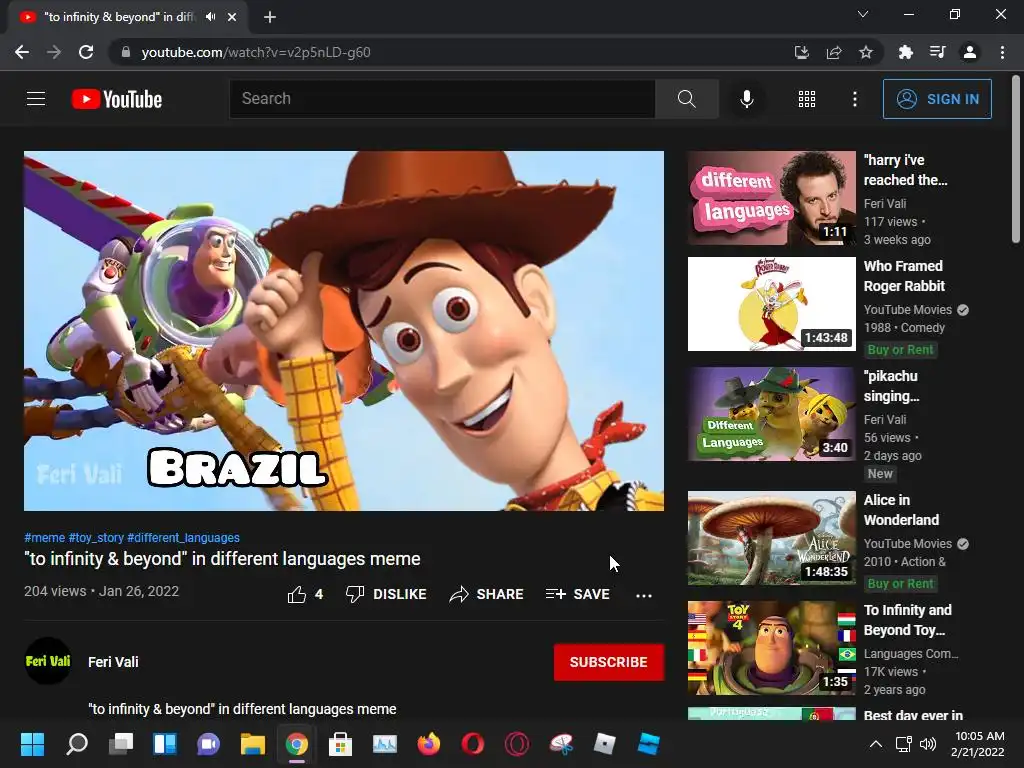The width and height of the screenshot is (1024, 768).
Task: Reload the page
Action: tap(86, 52)
